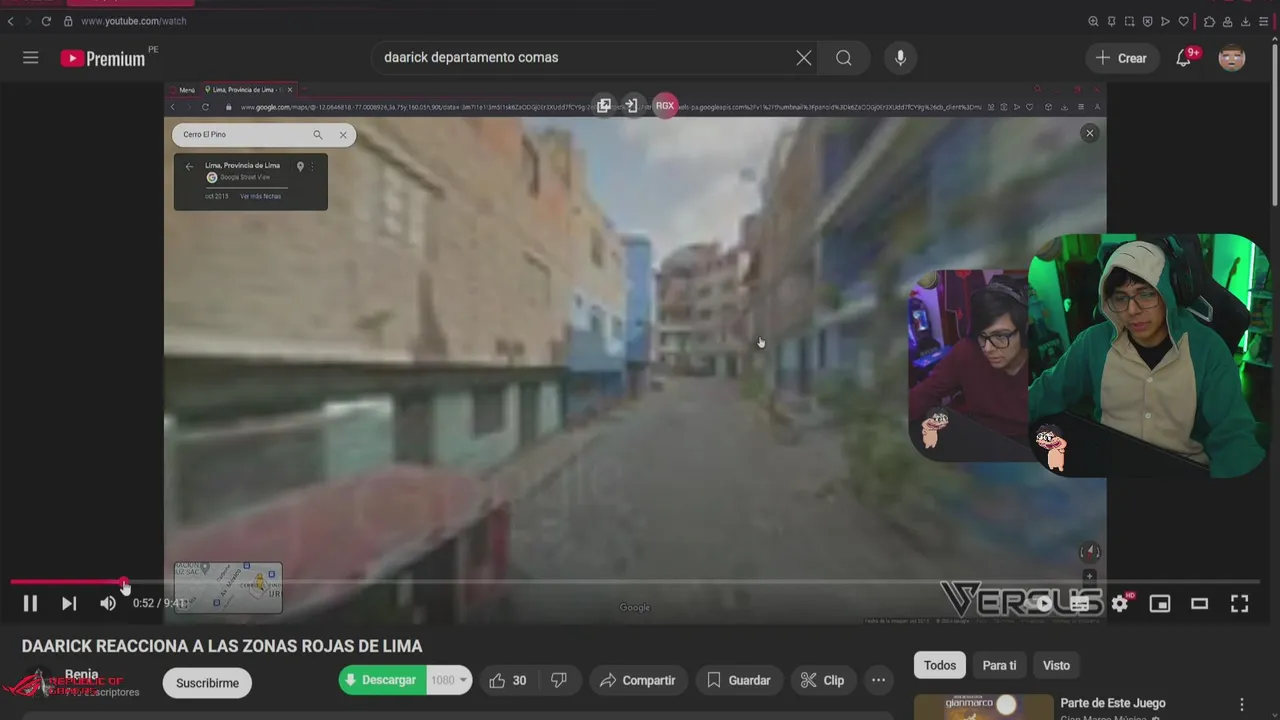
Task: Open the extensions cube icon
Action: click(x=1209, y=21)
